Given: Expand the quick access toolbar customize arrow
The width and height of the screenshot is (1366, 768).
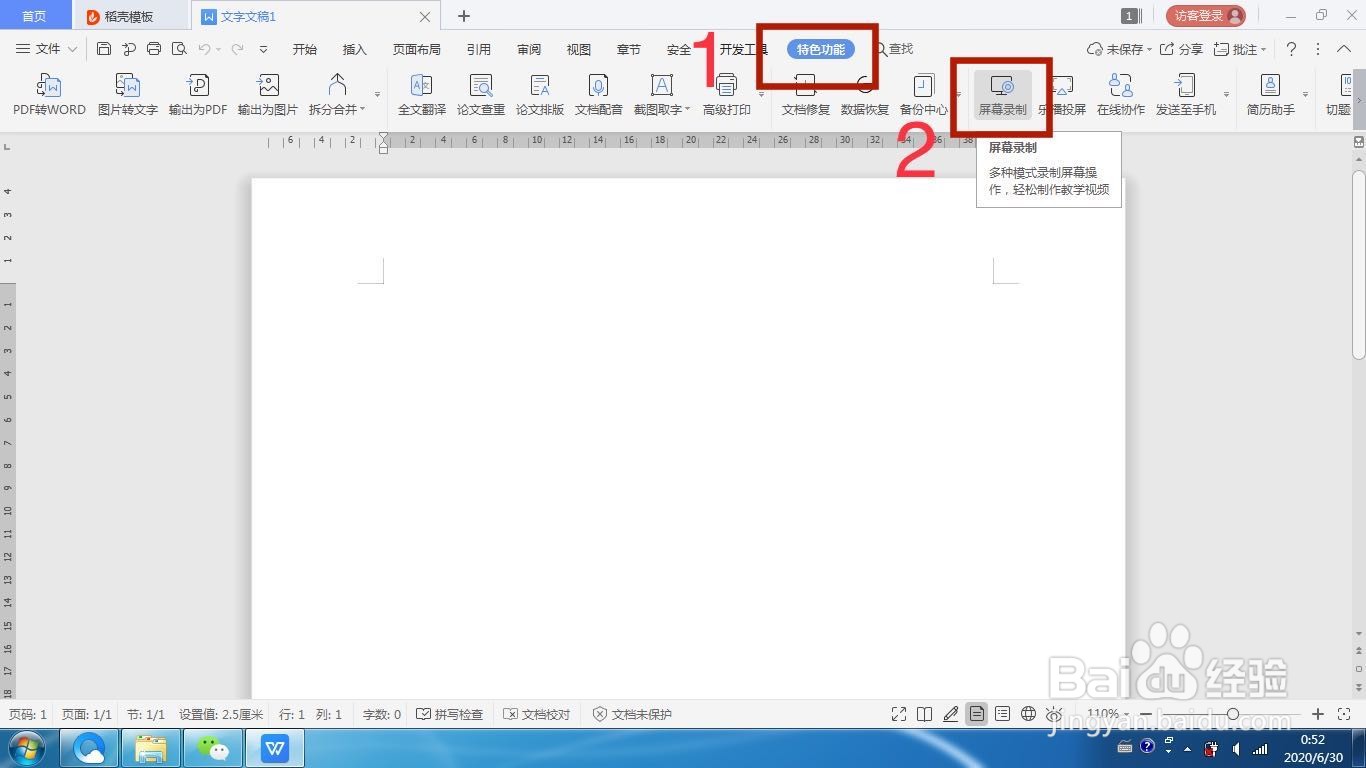Looking at the screenshot, I should coord(263,49).
